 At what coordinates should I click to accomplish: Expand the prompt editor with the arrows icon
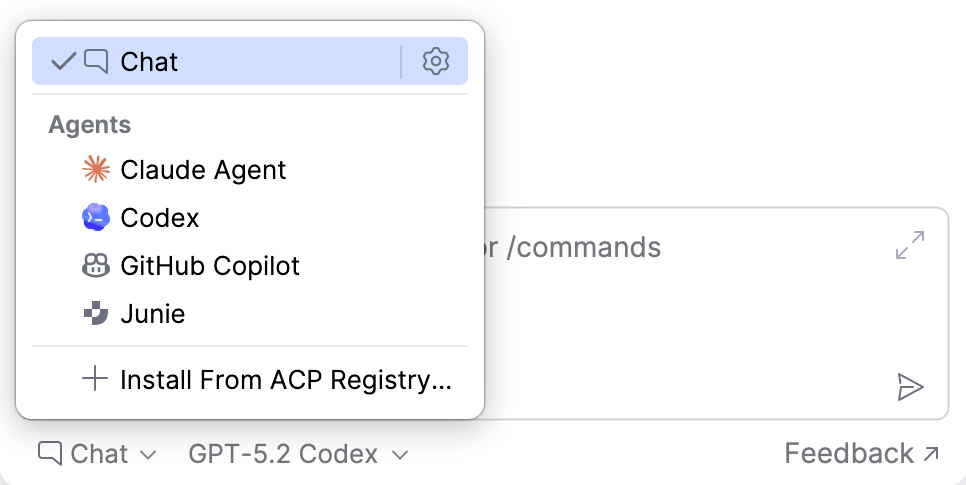[x=910, y=245]
